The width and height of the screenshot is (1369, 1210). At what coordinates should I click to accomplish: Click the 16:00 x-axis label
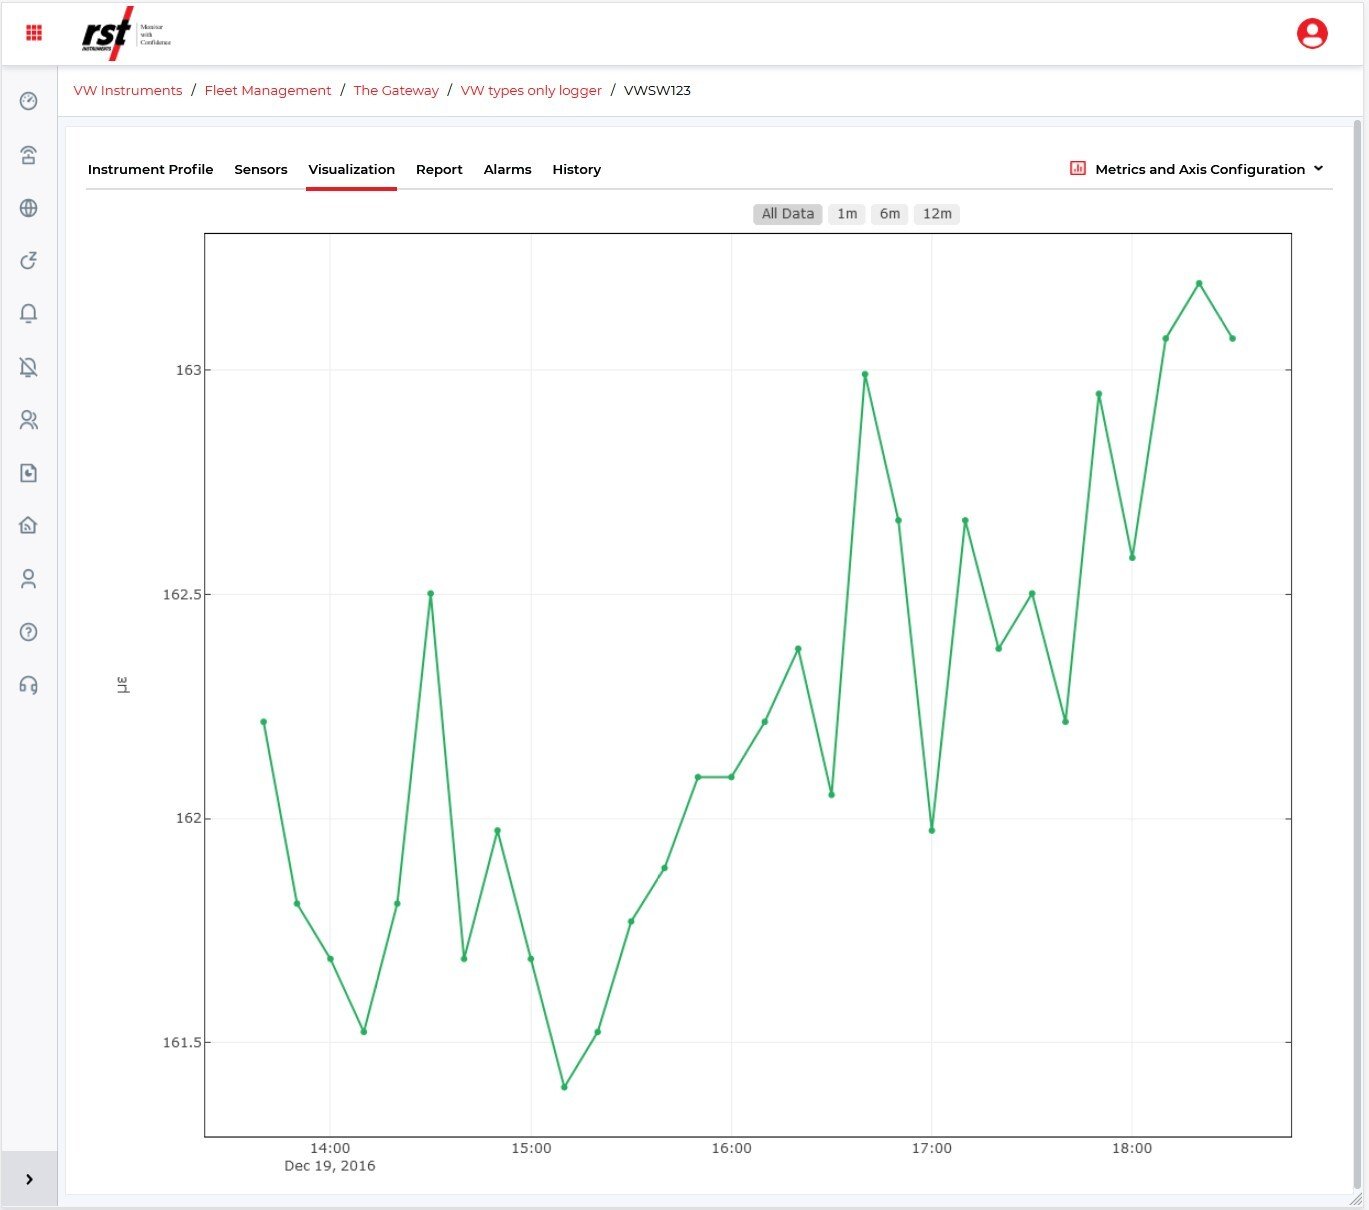731,1148
